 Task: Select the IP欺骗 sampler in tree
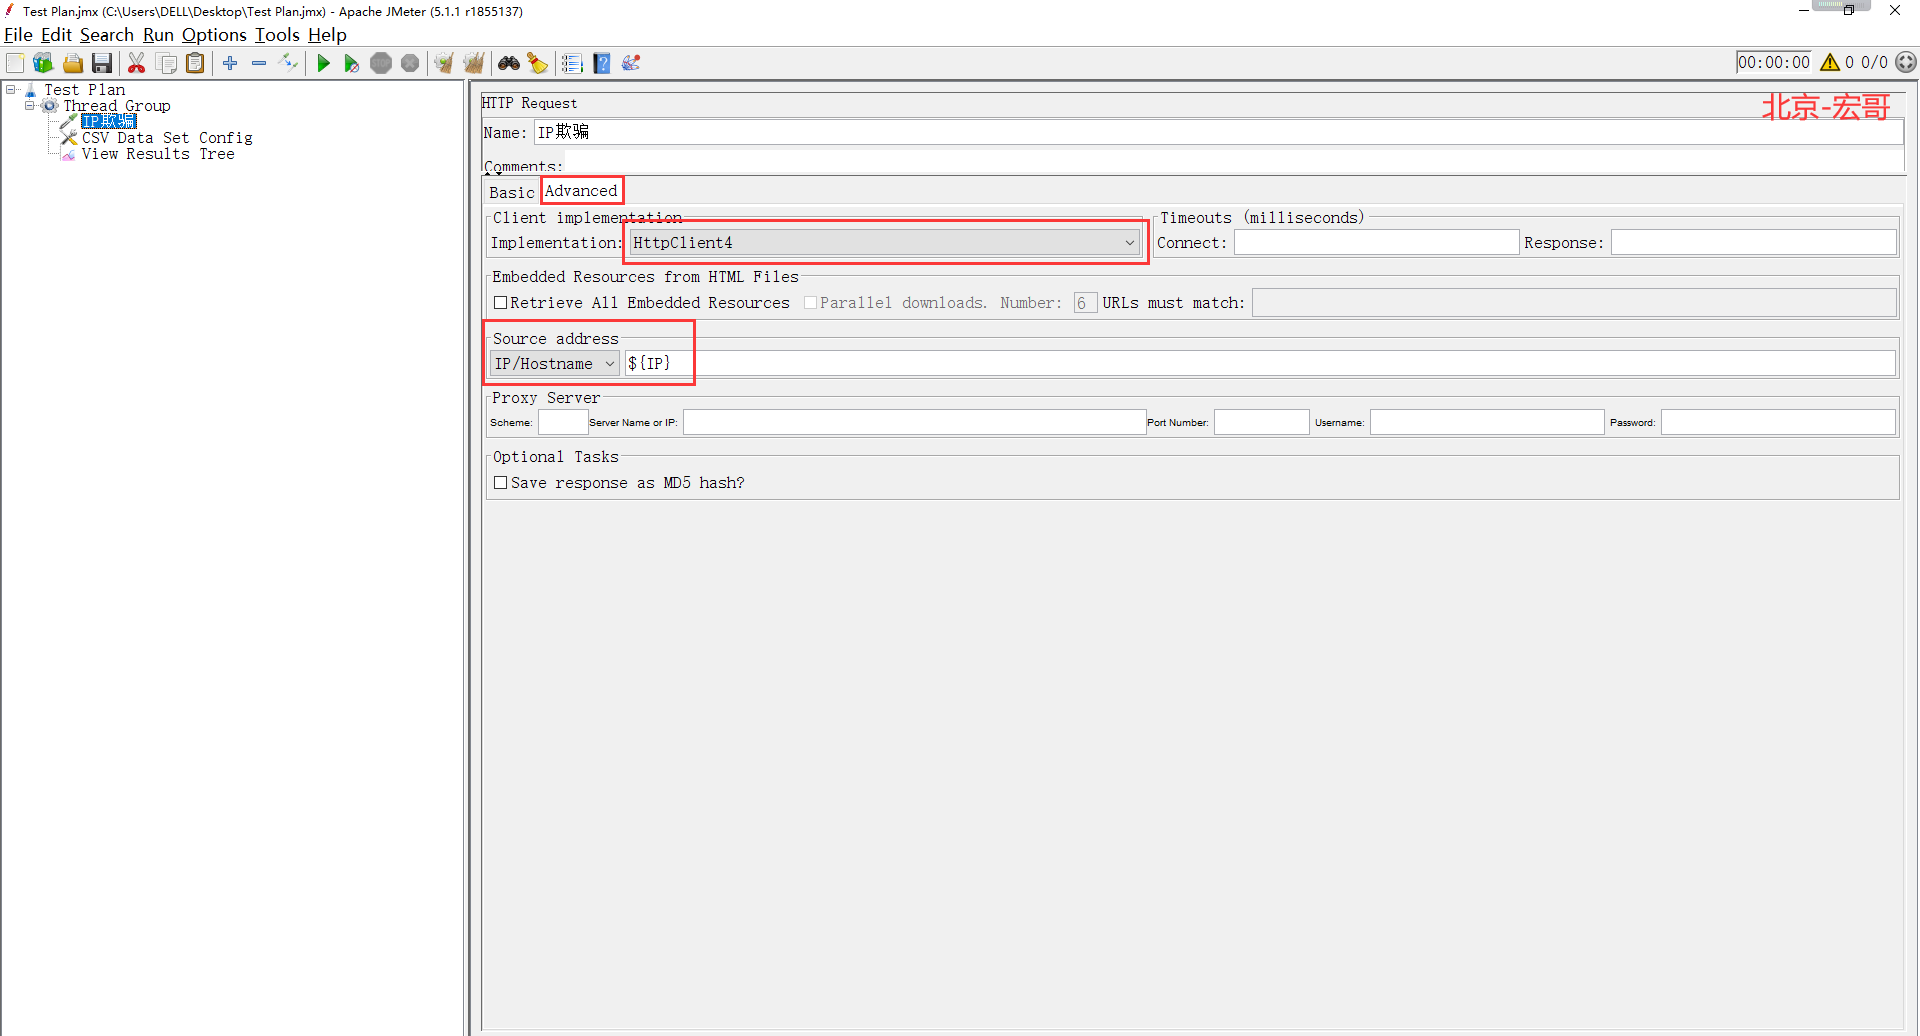click(x=108, y=122)
